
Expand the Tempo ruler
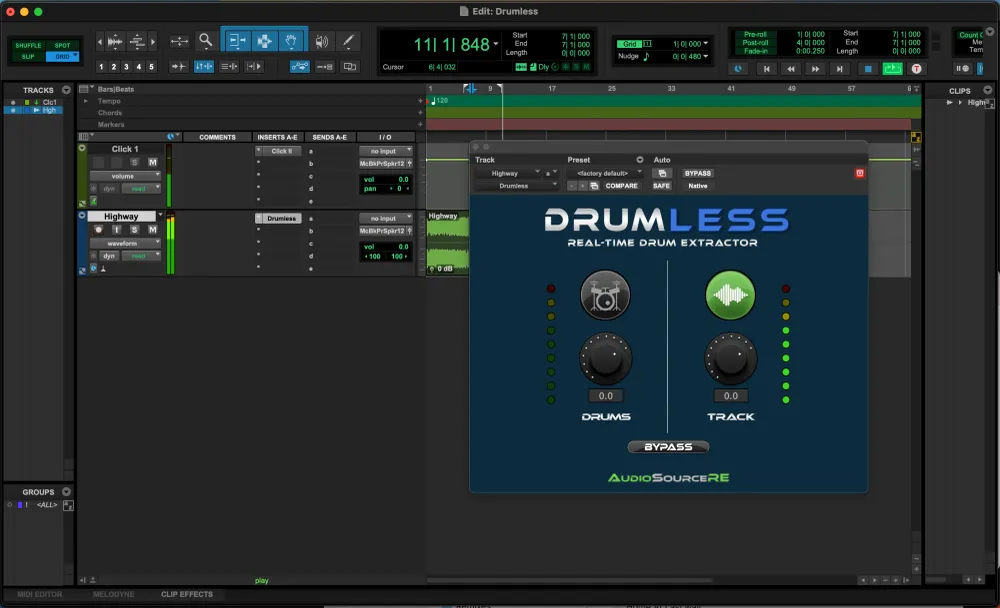pos(85,101)
